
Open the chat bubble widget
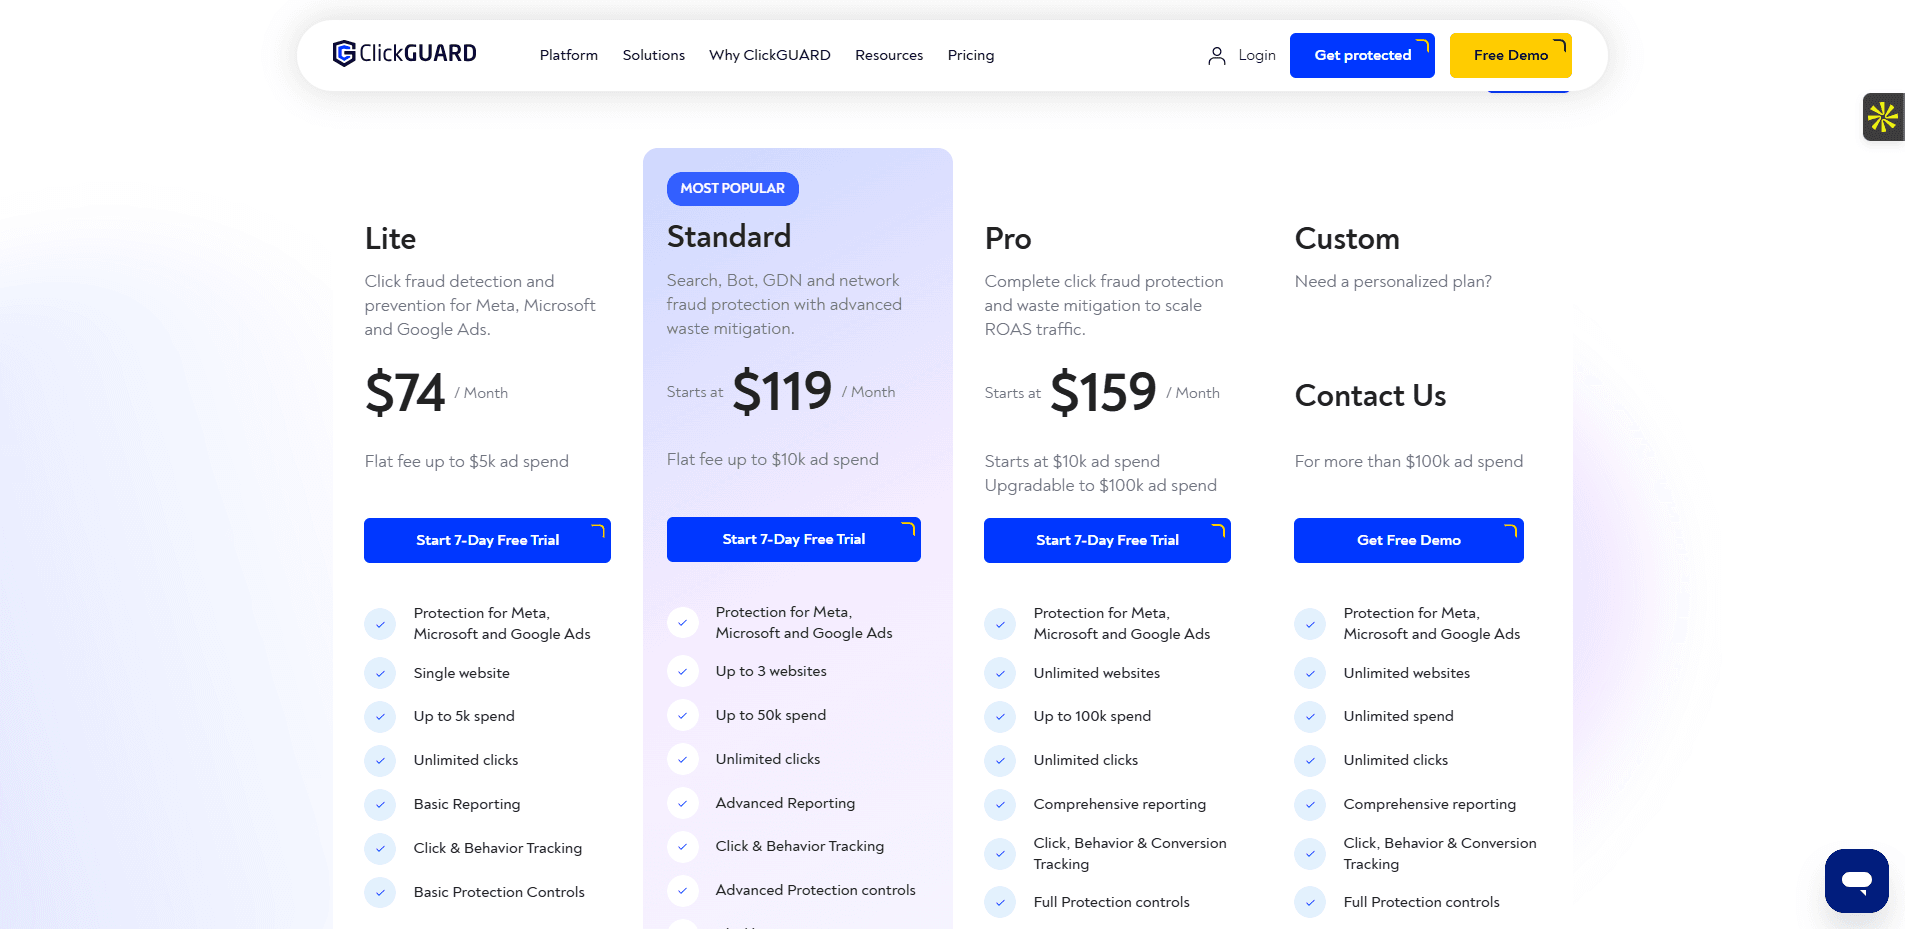1856,881
